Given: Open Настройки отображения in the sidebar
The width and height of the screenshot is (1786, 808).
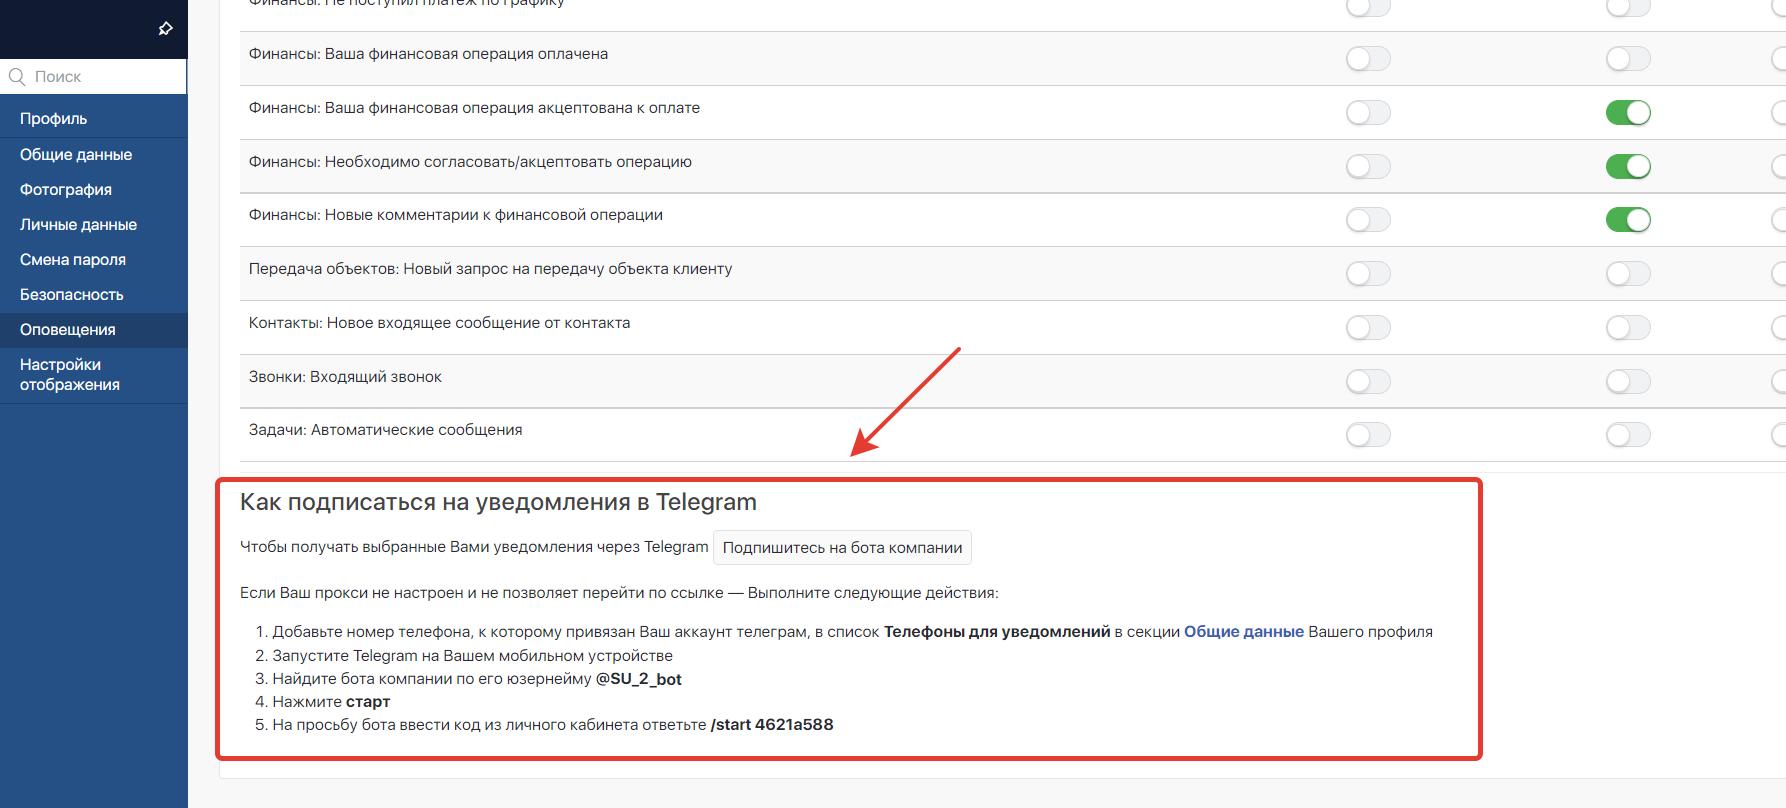Looking at the screenshot, I should click(70, 375).
